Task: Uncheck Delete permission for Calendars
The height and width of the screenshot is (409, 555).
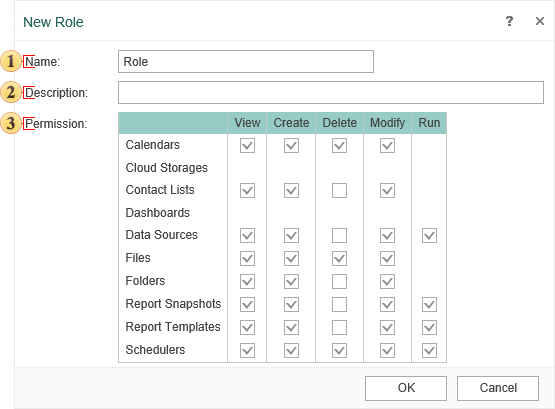Action: [339, 145]
